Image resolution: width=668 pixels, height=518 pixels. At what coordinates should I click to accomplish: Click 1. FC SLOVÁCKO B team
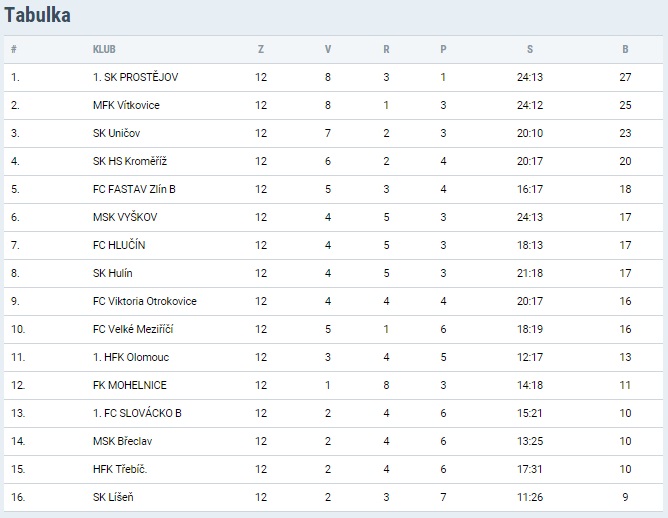click(137, 413)
